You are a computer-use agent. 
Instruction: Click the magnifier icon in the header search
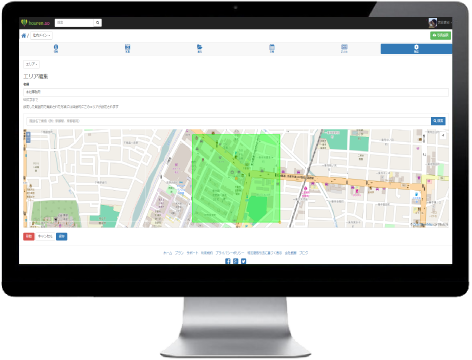click(98, 23)
